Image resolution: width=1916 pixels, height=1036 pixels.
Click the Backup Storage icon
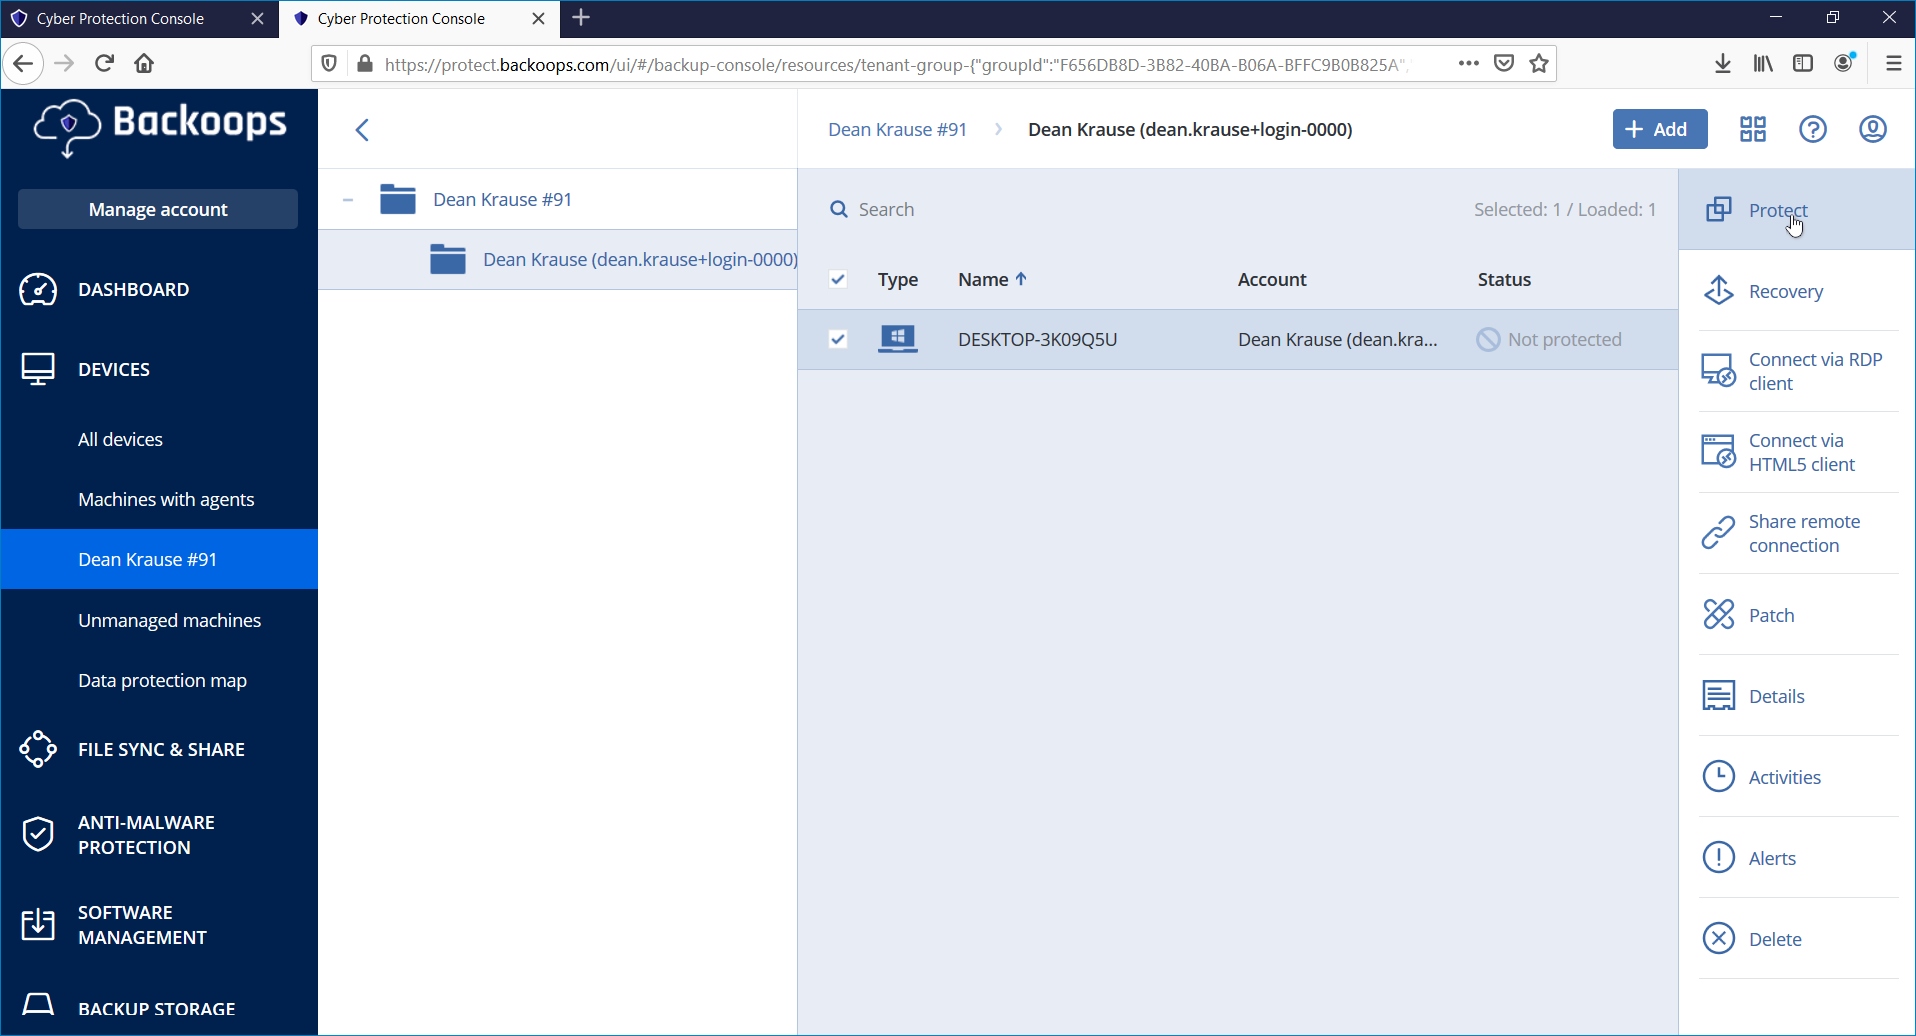[38, 1004]
